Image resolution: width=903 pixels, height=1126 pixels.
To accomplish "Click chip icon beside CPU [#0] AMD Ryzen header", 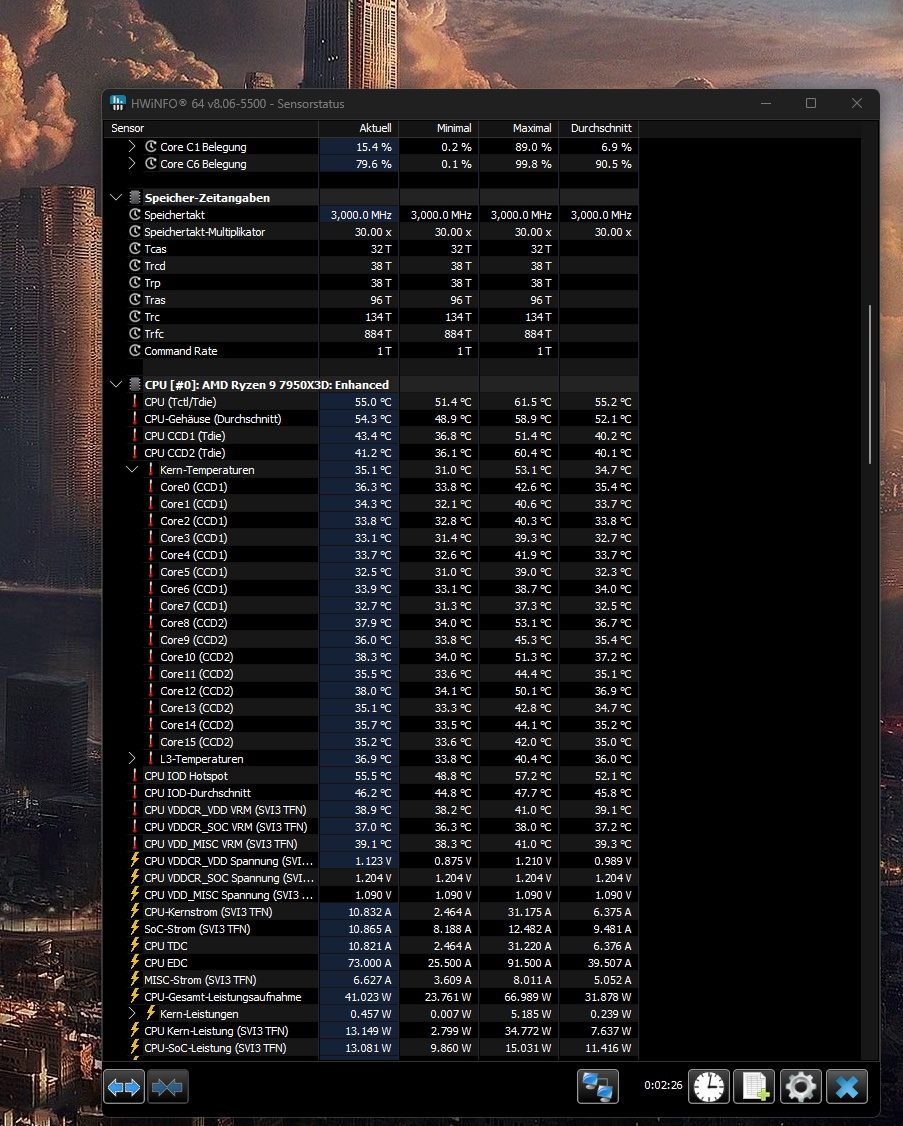I will pyautogui.click(x=134, y=385).
